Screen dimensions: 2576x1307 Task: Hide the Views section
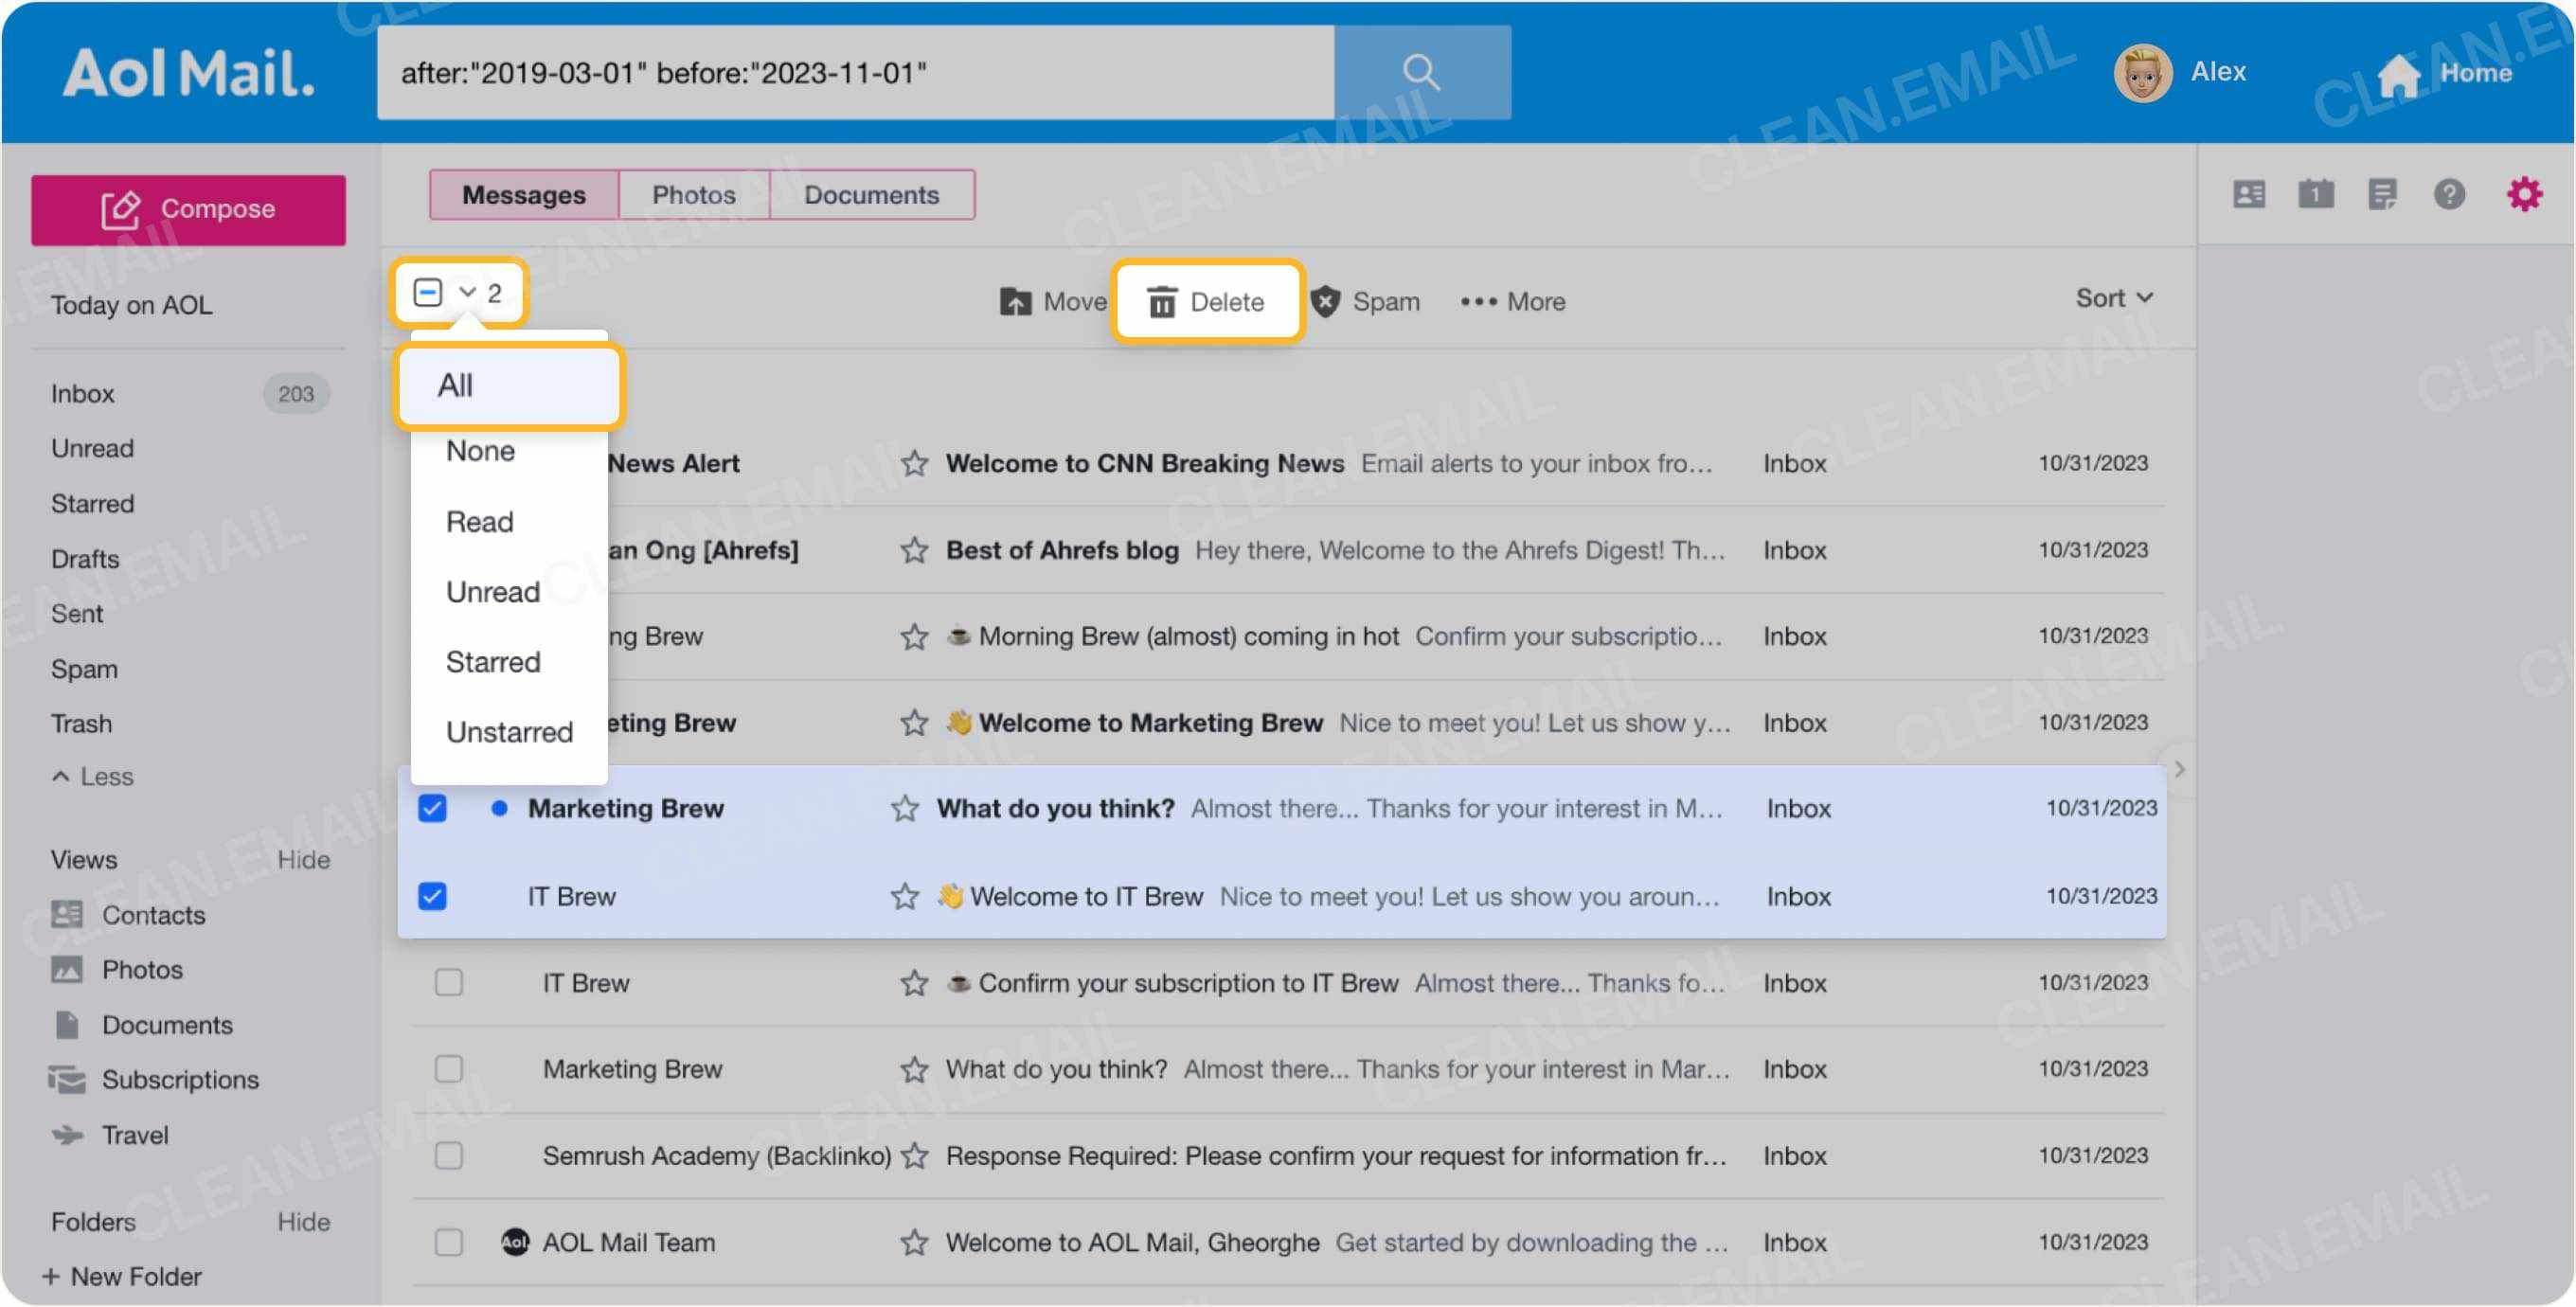click(x=304, y=859)
